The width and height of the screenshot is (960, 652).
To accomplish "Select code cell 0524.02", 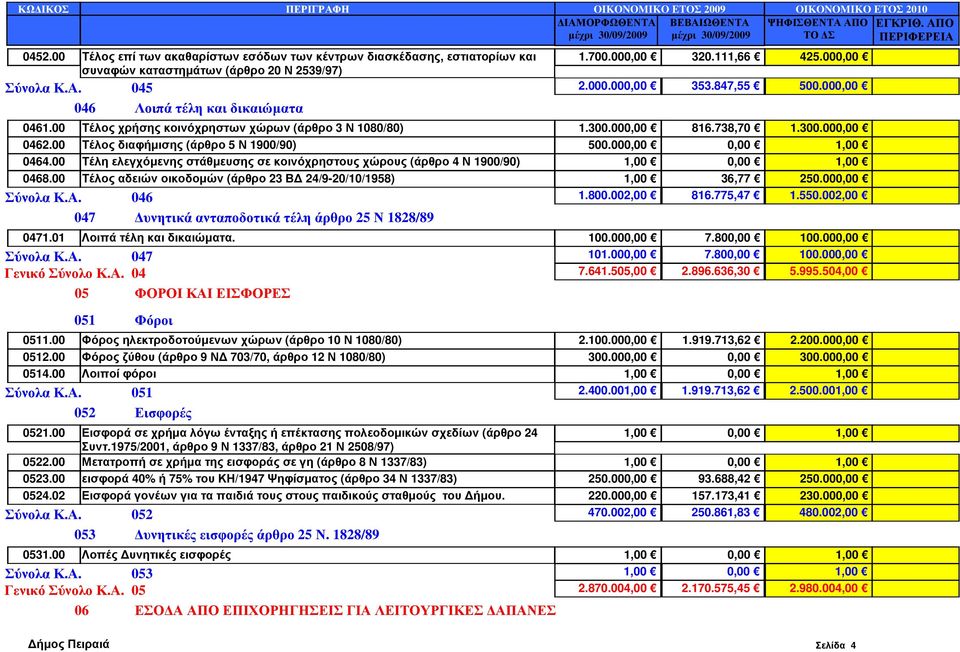I will [43, 496].
